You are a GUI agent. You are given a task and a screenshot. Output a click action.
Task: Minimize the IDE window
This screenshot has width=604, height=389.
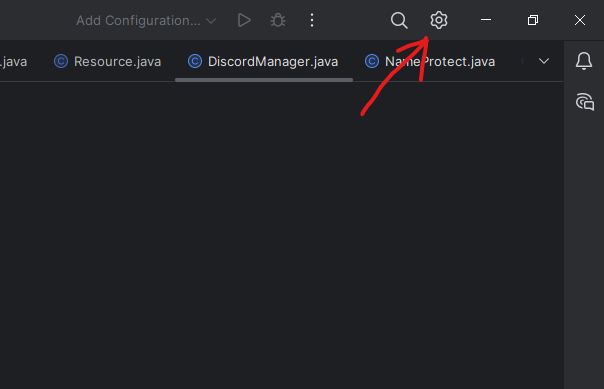486,20
